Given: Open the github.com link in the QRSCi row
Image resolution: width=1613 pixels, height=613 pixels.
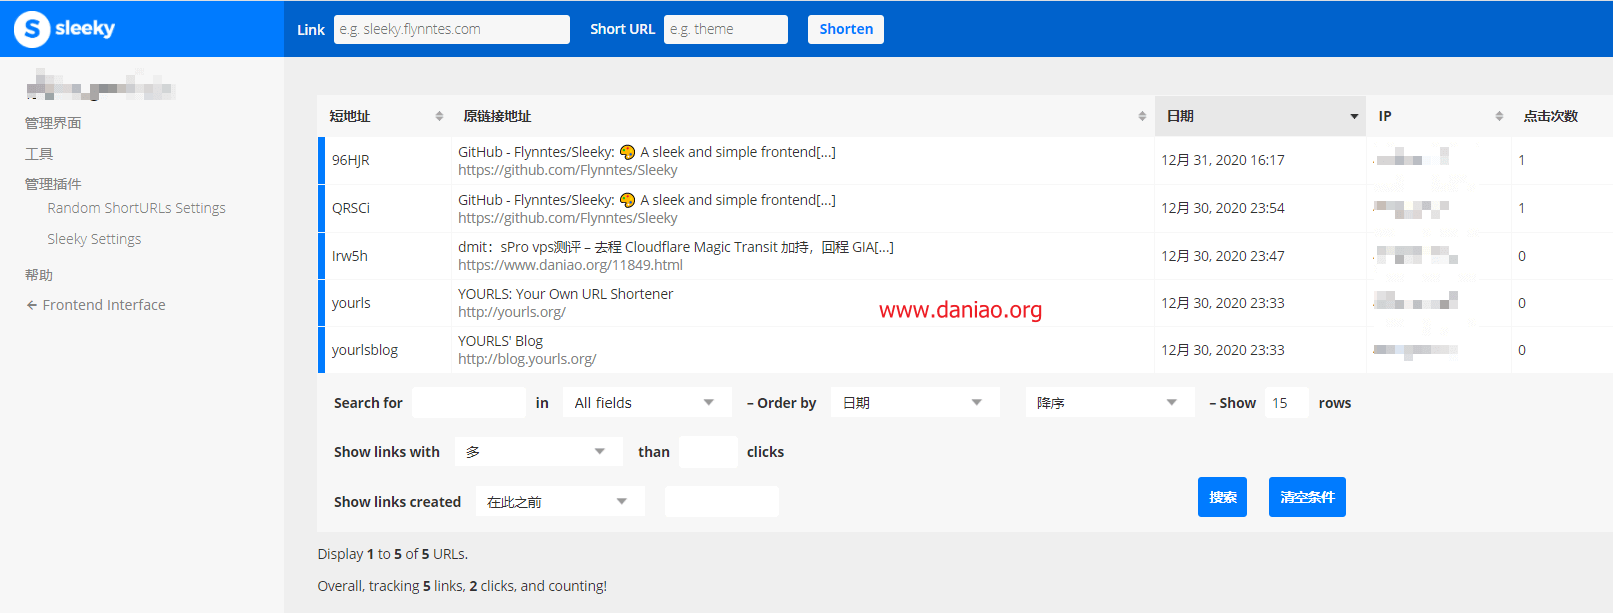Looking at the screenshot, I should coord(567,218).
